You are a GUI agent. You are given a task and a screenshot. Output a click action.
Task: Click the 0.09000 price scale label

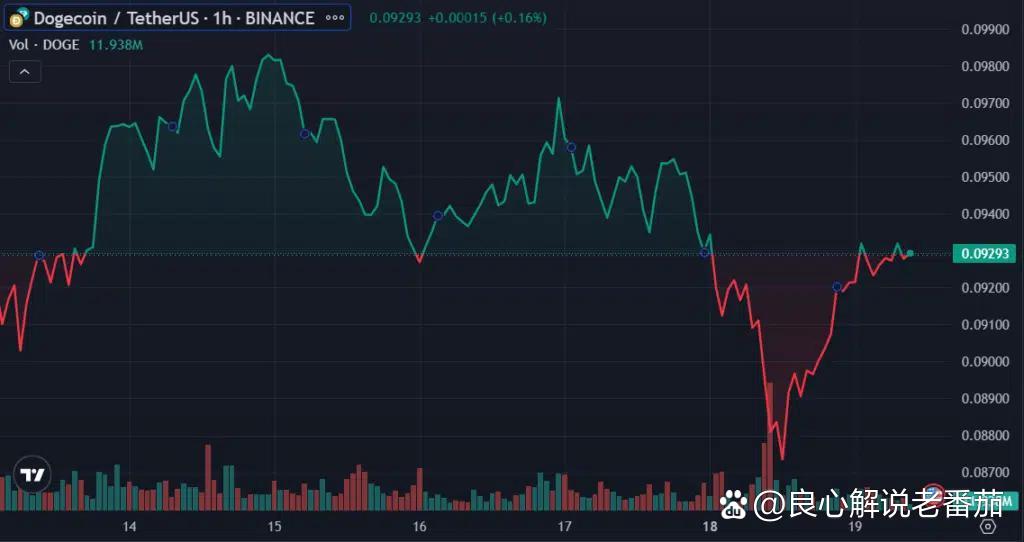click(x=984, y=361)
